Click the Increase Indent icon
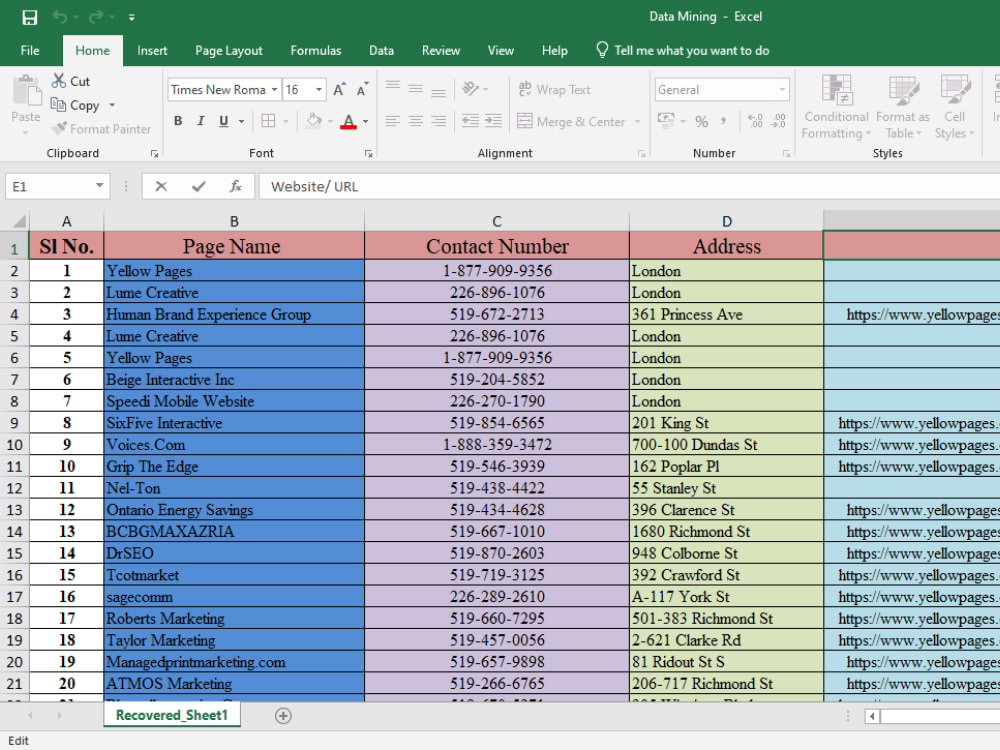 coord(493,121)
